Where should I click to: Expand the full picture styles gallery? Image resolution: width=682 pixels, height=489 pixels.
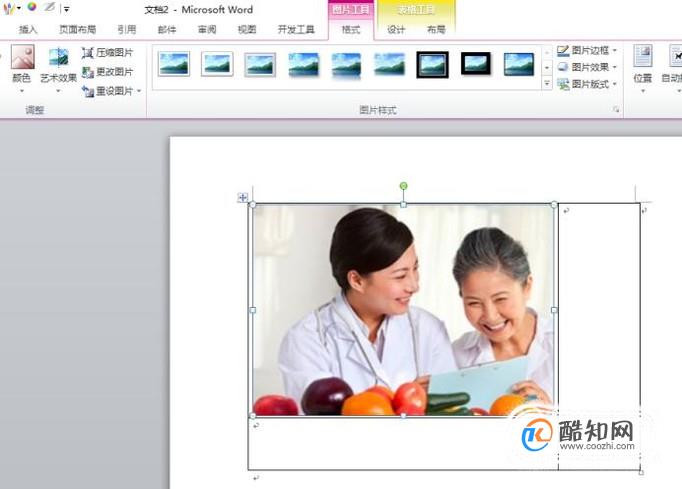547,83
